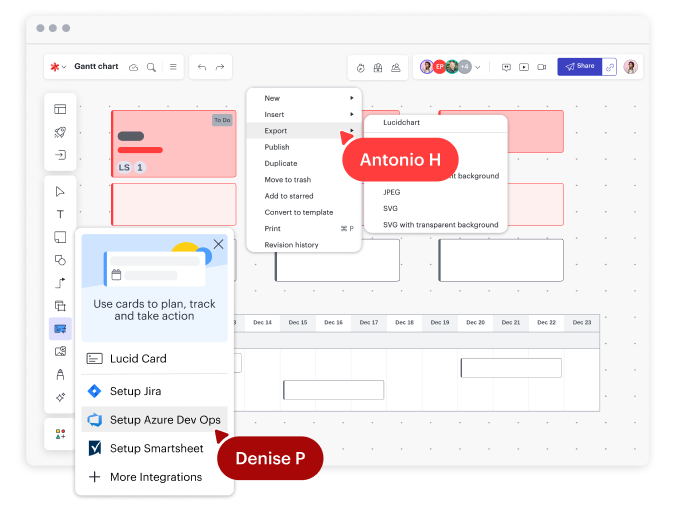Select the Text tool in left sidebar
680x510 pixels.
(x=60, y=214)
